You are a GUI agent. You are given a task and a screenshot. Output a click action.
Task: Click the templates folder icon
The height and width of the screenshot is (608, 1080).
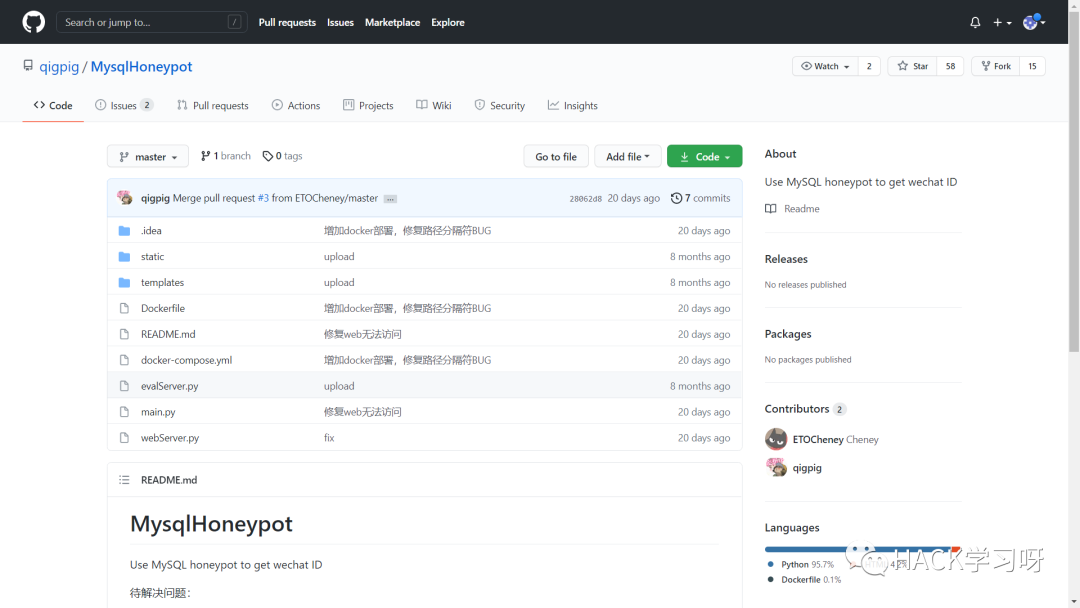[x=124, y=282]
